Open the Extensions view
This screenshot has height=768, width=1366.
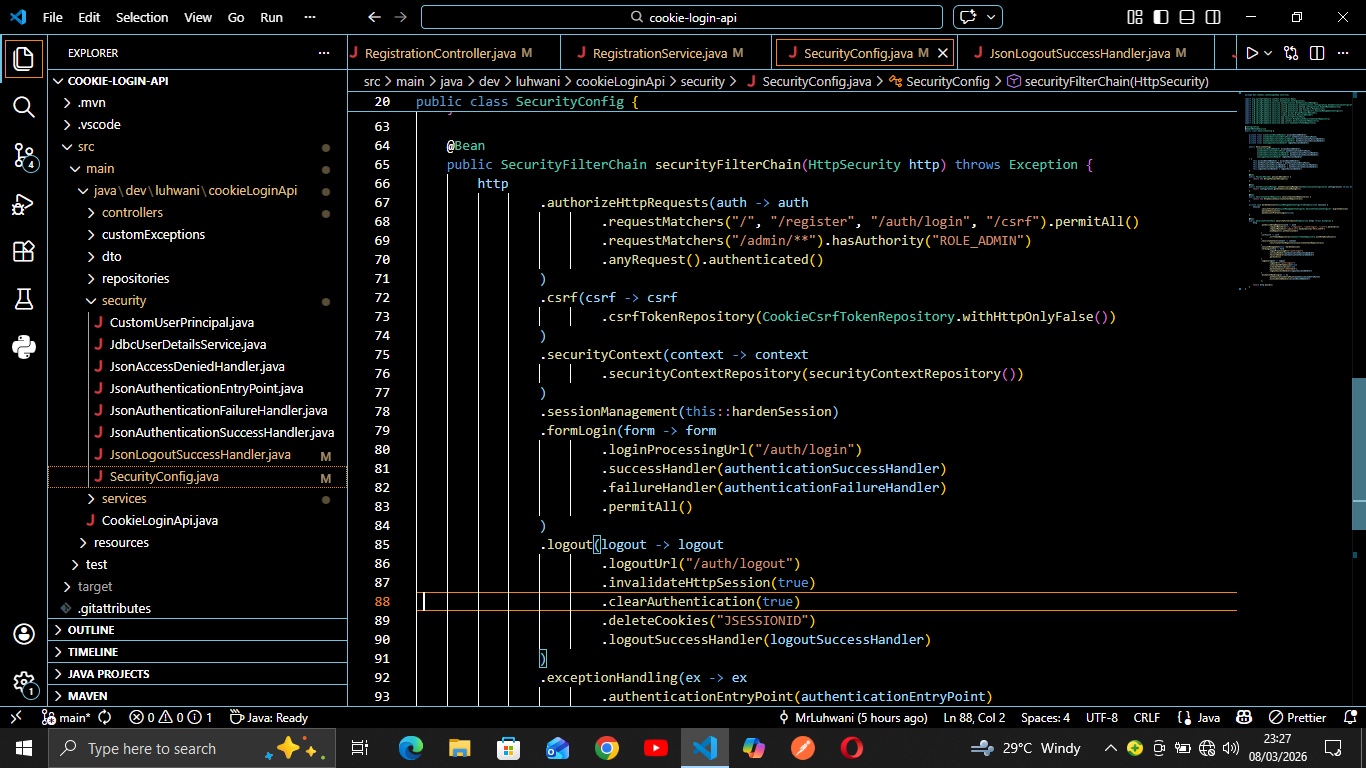click(24, 252)
